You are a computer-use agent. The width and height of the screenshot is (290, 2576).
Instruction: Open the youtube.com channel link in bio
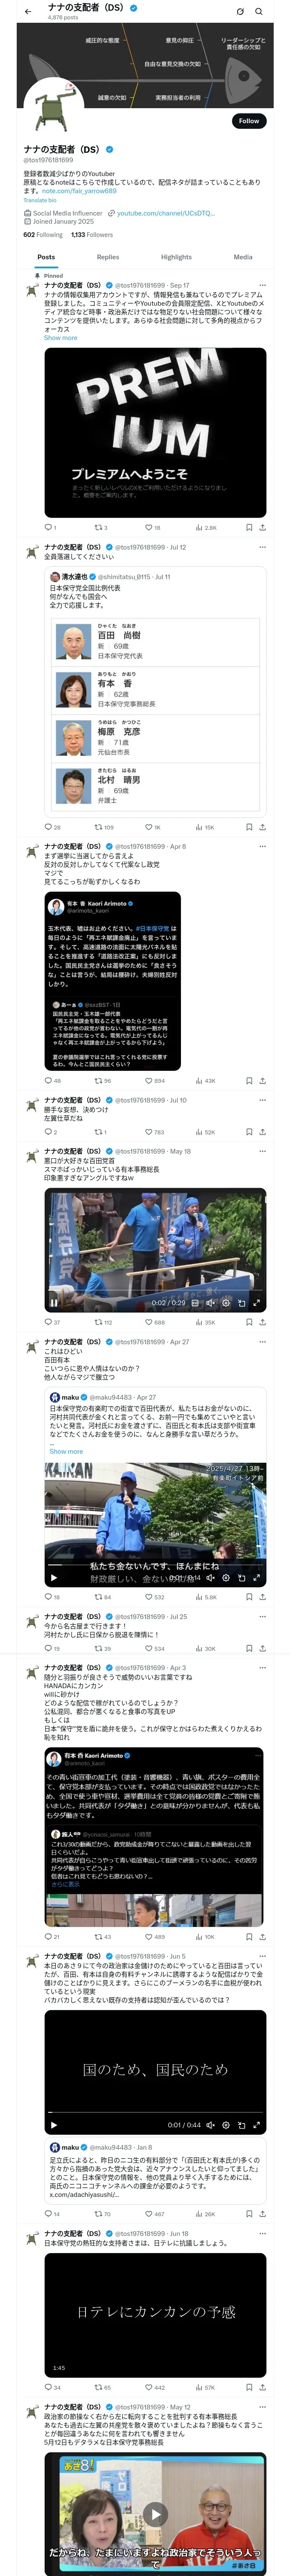165,213
